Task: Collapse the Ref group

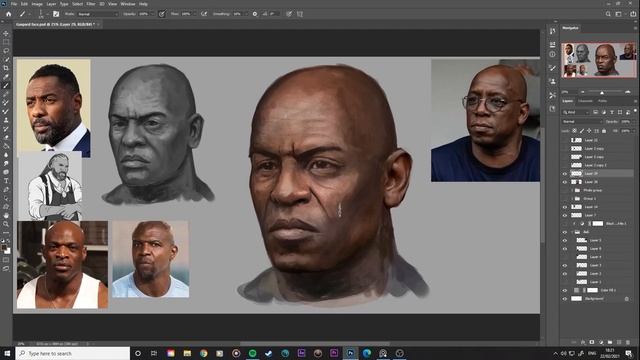Action: pos(572,232)
